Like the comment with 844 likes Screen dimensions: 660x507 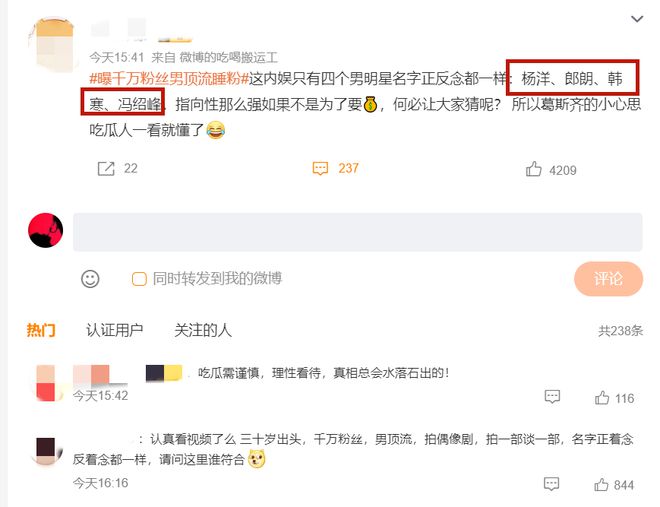tap(601, 485)
